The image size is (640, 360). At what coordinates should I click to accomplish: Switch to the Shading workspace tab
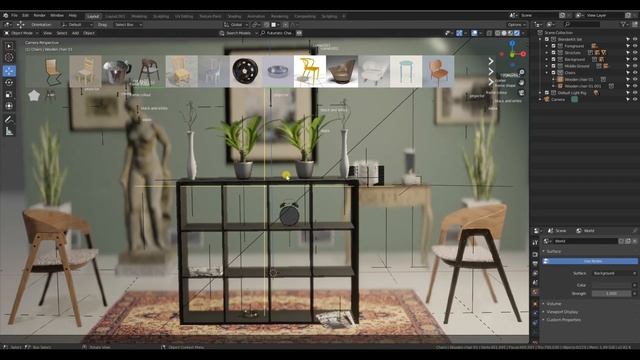(234, 16)
